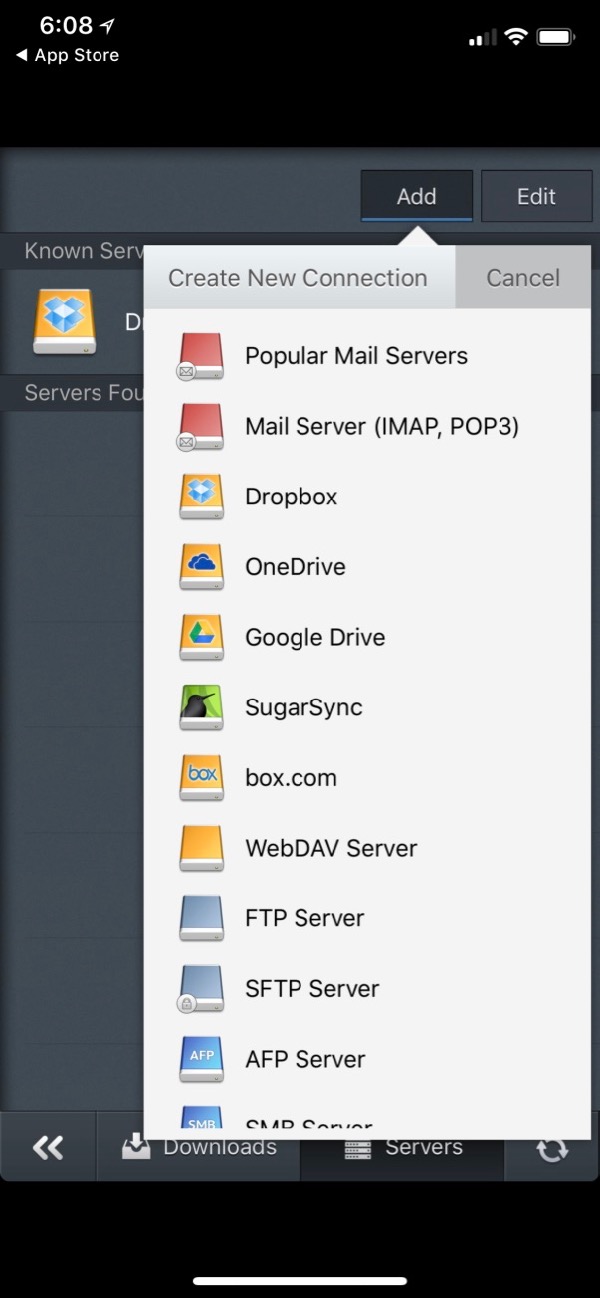Tap the AFP Server drive icon
600x1298 pixels.
coord(201,1059)
